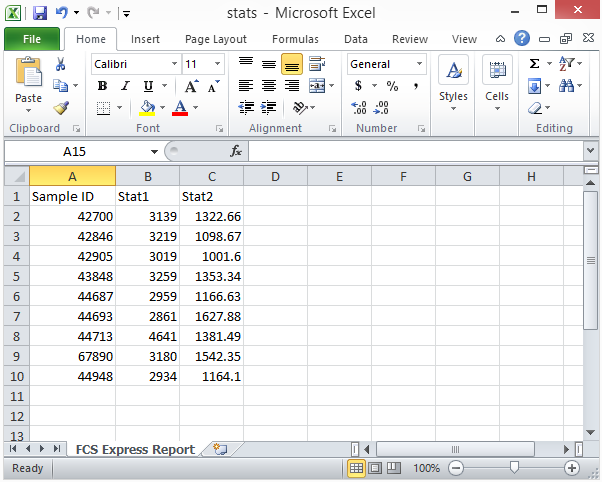The height and width of the screenshot is (482, 602).
Task: Open the Name Box dropdown arrow
Action: 154,151
